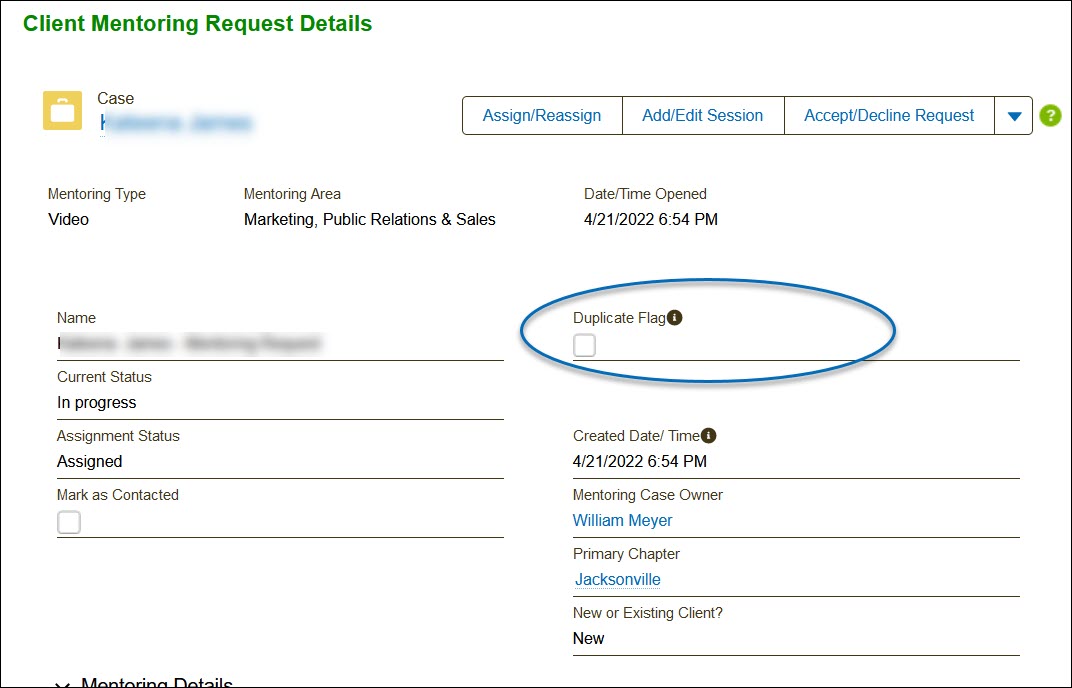Image resolution: width=1072 pixels, height=688 pixels.
Task: Open the actions dropdown arrow beside Accept/Decline Request
Action: [x=1014, y=116]
